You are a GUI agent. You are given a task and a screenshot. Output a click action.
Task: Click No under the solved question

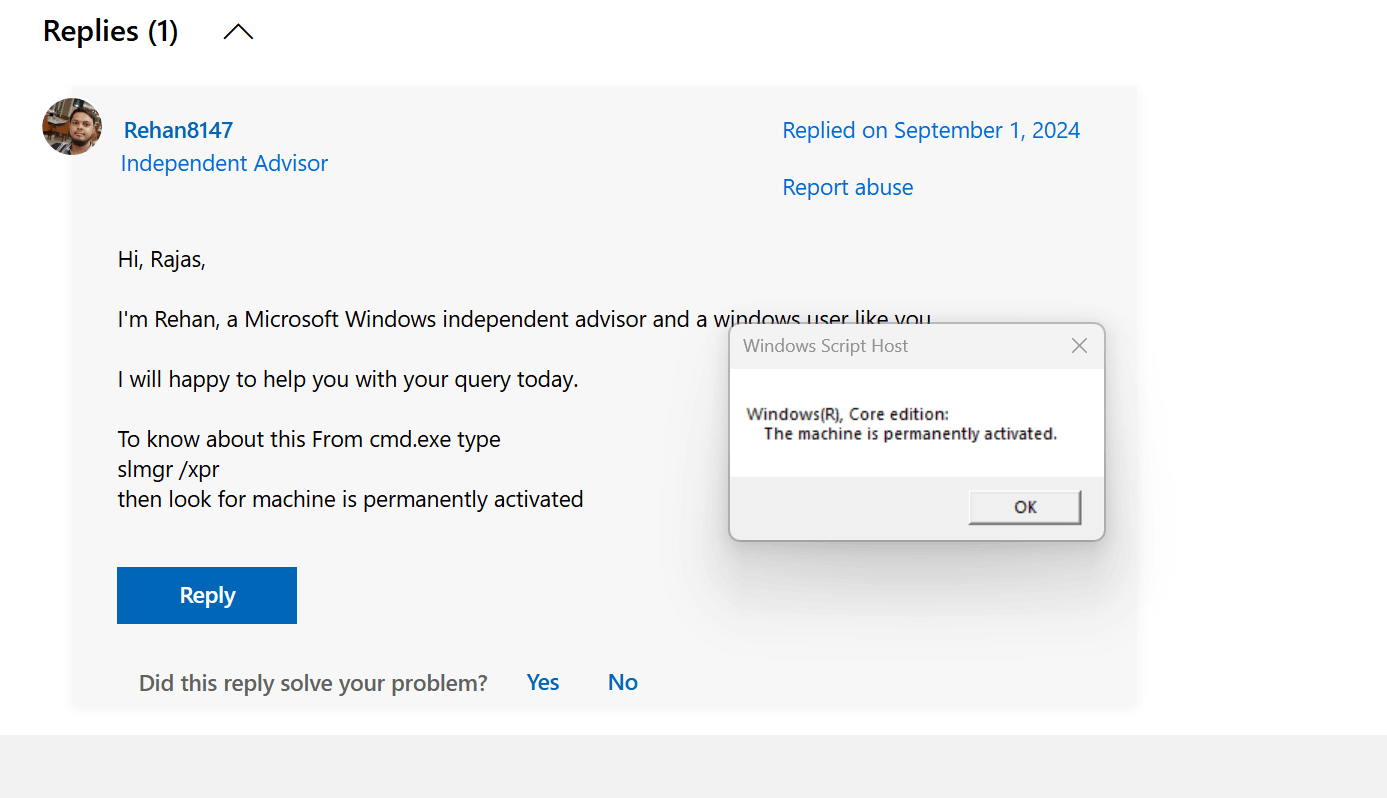[622, 682]
